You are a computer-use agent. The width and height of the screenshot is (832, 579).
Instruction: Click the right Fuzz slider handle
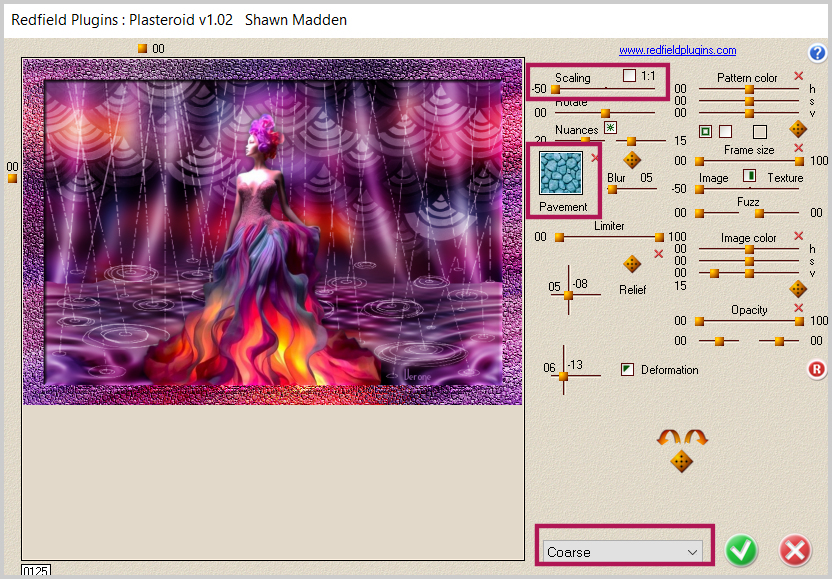(x=759, y=213)
